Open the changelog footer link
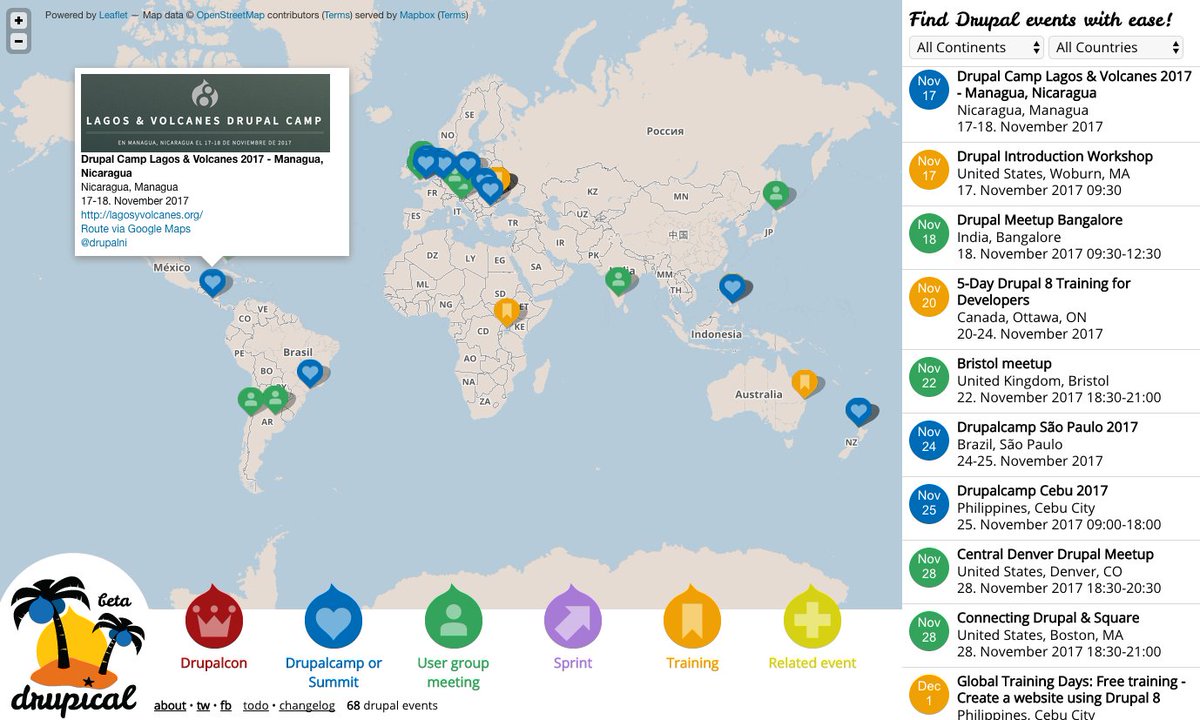 click(307, 705)
